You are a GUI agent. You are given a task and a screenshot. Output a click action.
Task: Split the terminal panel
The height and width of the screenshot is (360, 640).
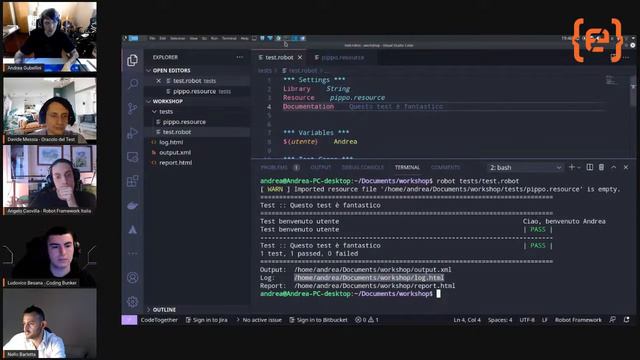(589, 167)
